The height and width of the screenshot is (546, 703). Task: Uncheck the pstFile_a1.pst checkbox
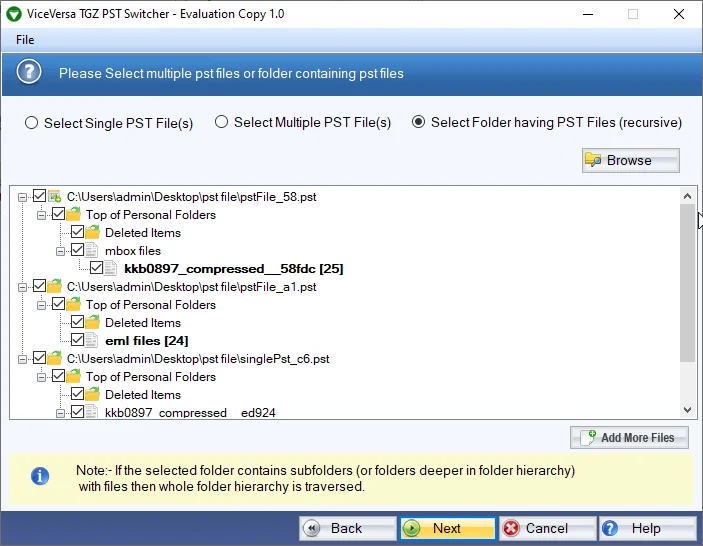pos(39,286)
